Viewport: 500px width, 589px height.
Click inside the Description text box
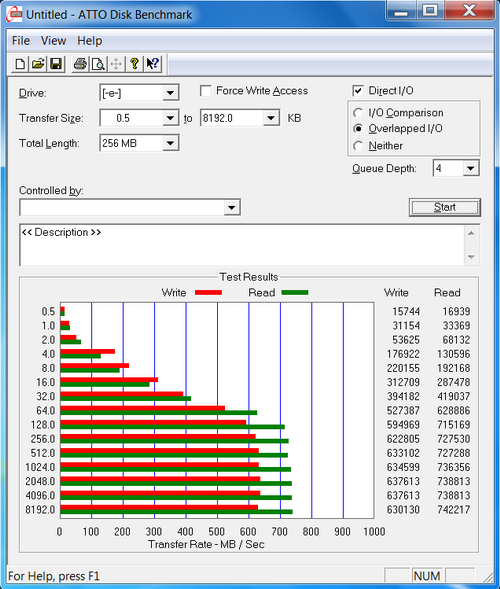point(242,245)
